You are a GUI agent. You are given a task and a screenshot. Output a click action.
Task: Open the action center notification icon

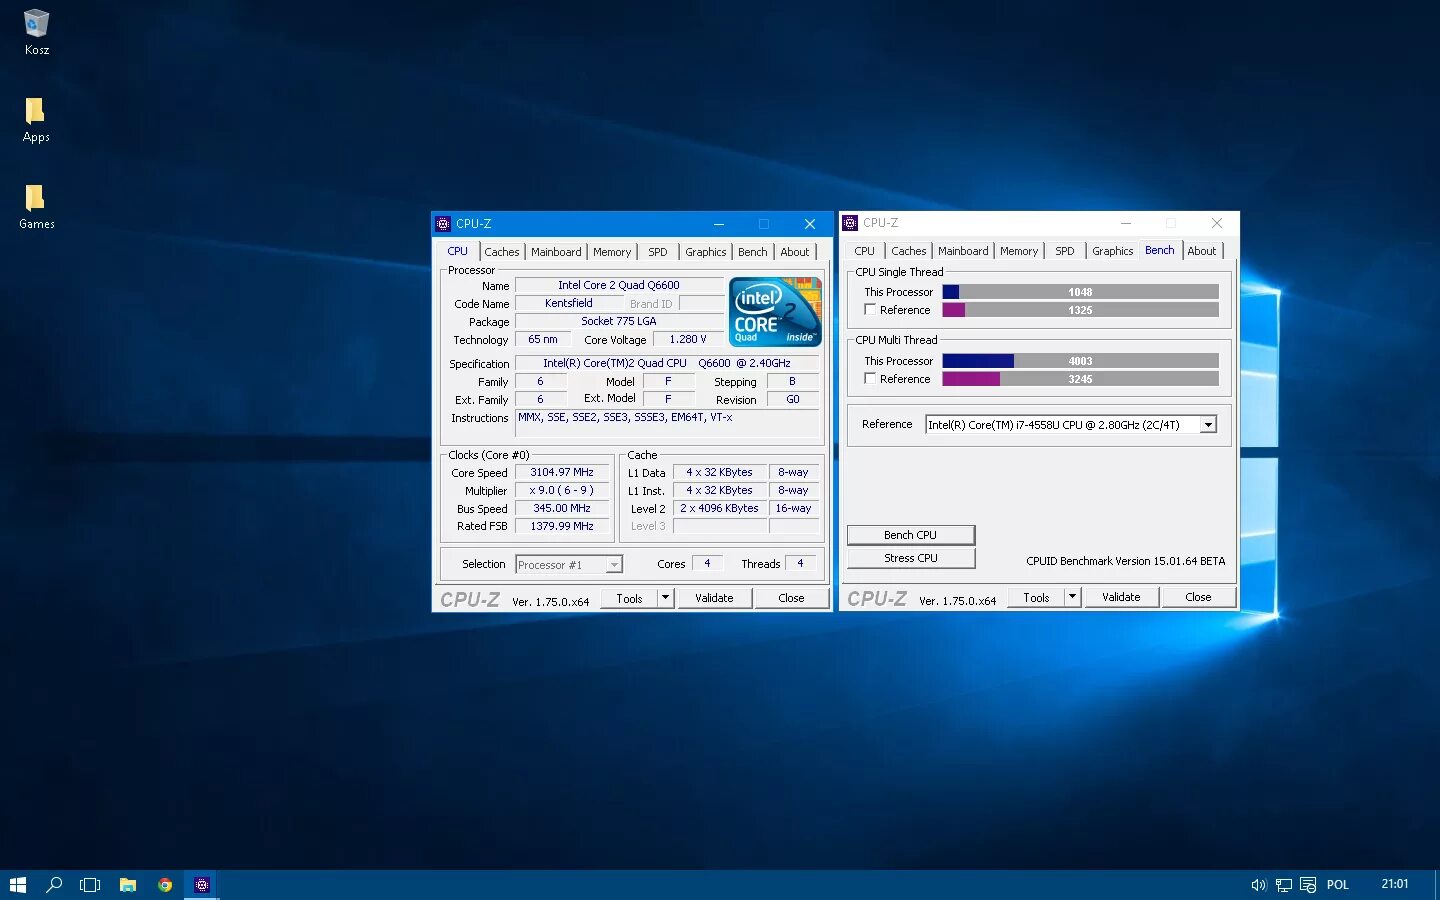click(1308, 885)
